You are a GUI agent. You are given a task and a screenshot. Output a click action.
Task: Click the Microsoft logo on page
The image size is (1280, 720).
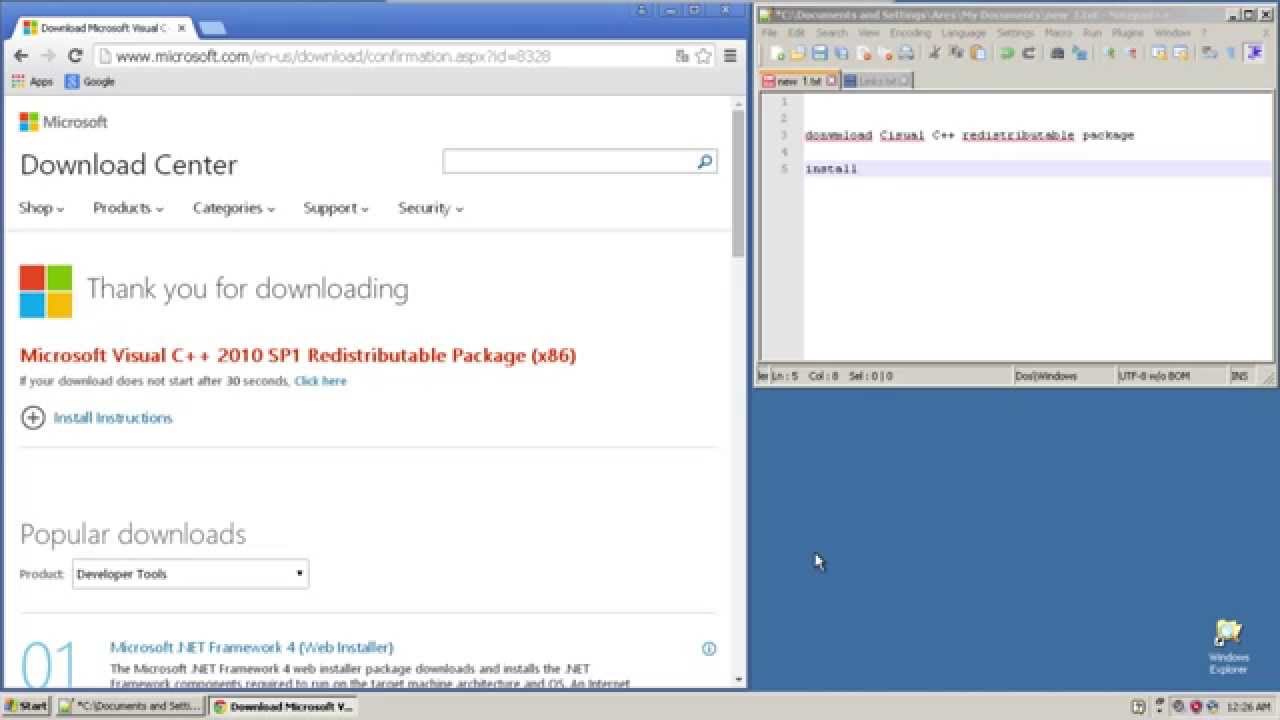[63, 122]
